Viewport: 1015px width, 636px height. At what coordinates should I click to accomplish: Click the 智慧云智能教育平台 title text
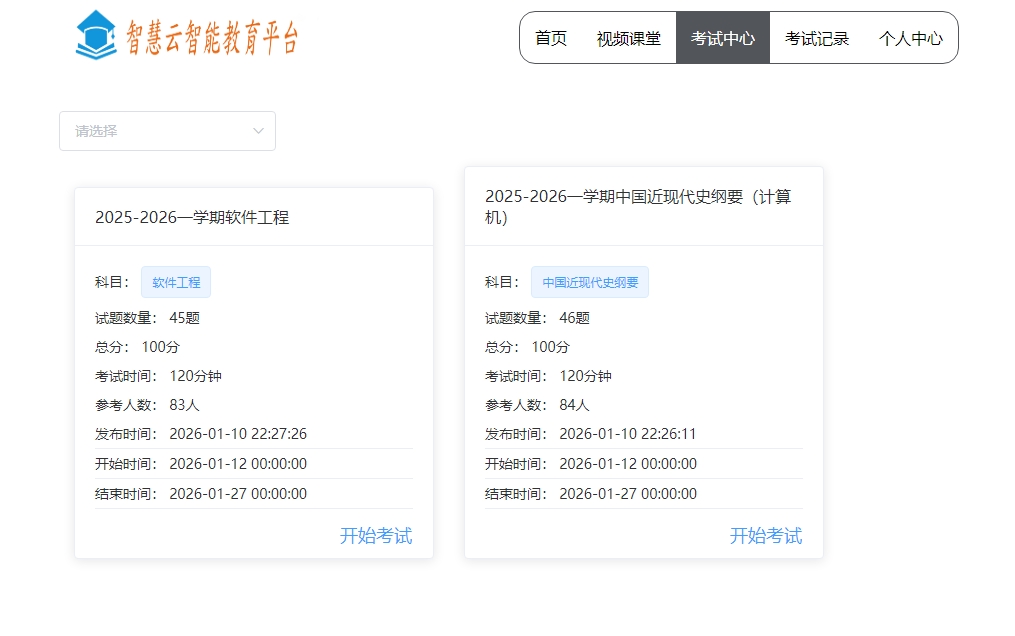pyautogui.click(x=212, y=38)
